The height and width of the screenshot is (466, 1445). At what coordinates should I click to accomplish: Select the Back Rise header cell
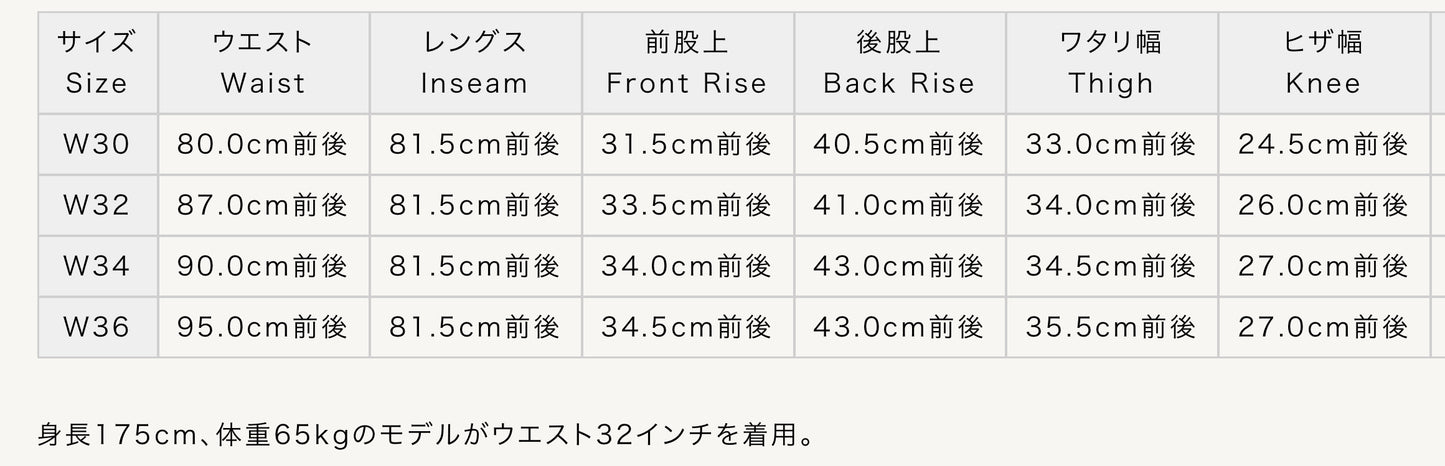pos(899,63)
